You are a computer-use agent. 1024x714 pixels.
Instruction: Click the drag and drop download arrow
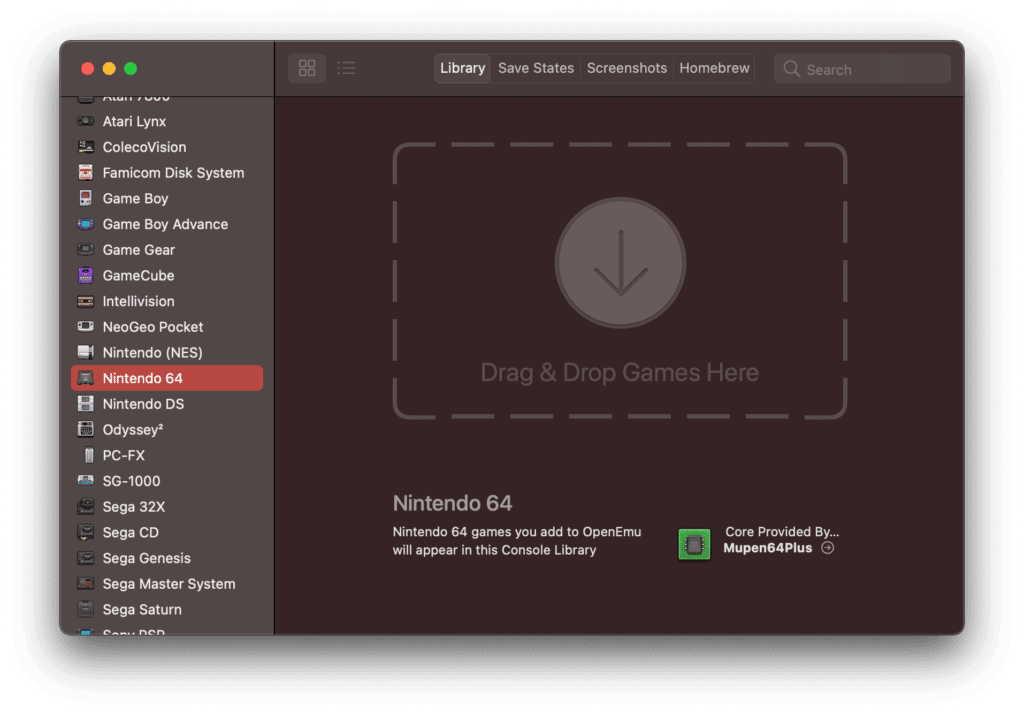point(620,263)
